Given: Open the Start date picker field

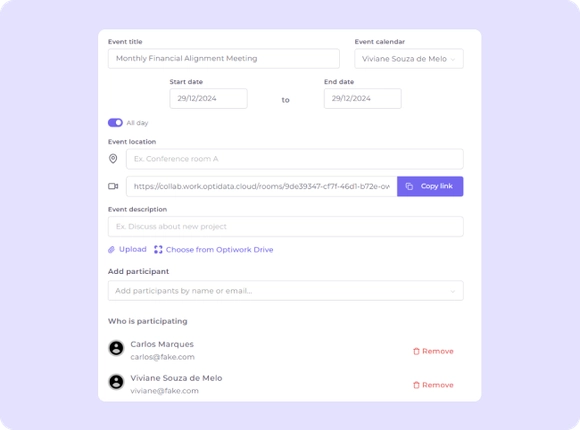Looking at the screenshot, I should 209,98.
